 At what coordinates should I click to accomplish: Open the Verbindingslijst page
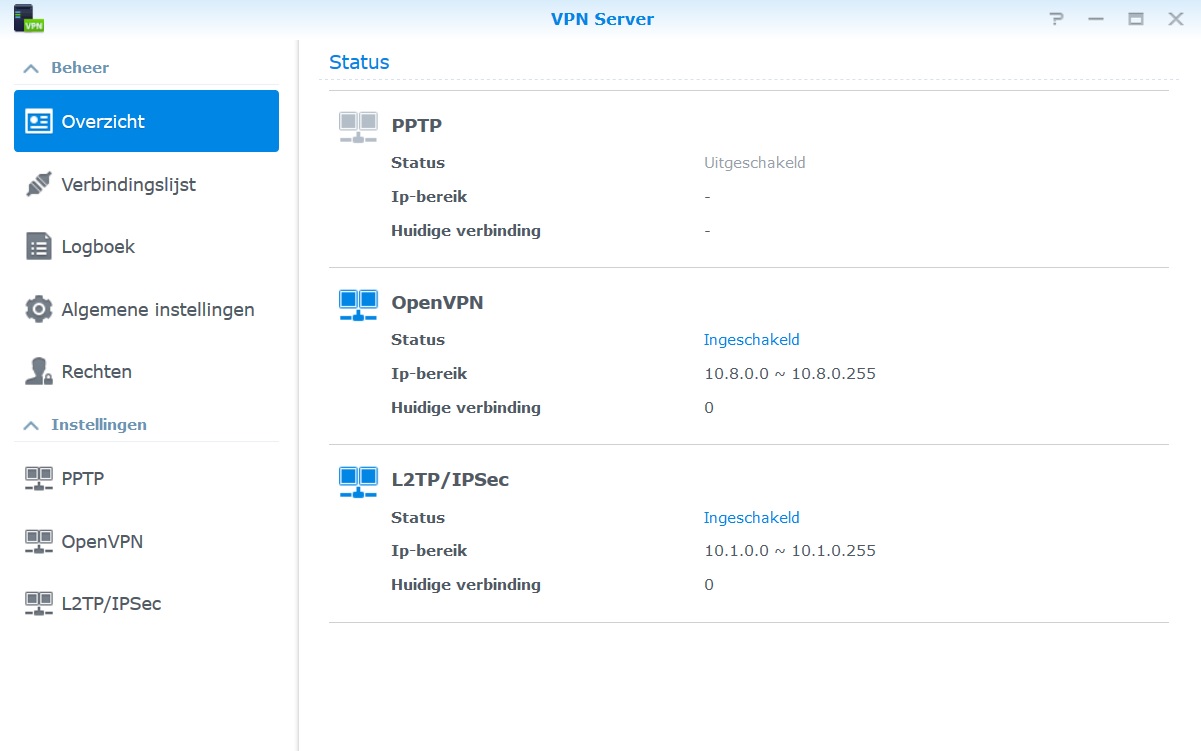pyautogui.click(x=128, y=185)
